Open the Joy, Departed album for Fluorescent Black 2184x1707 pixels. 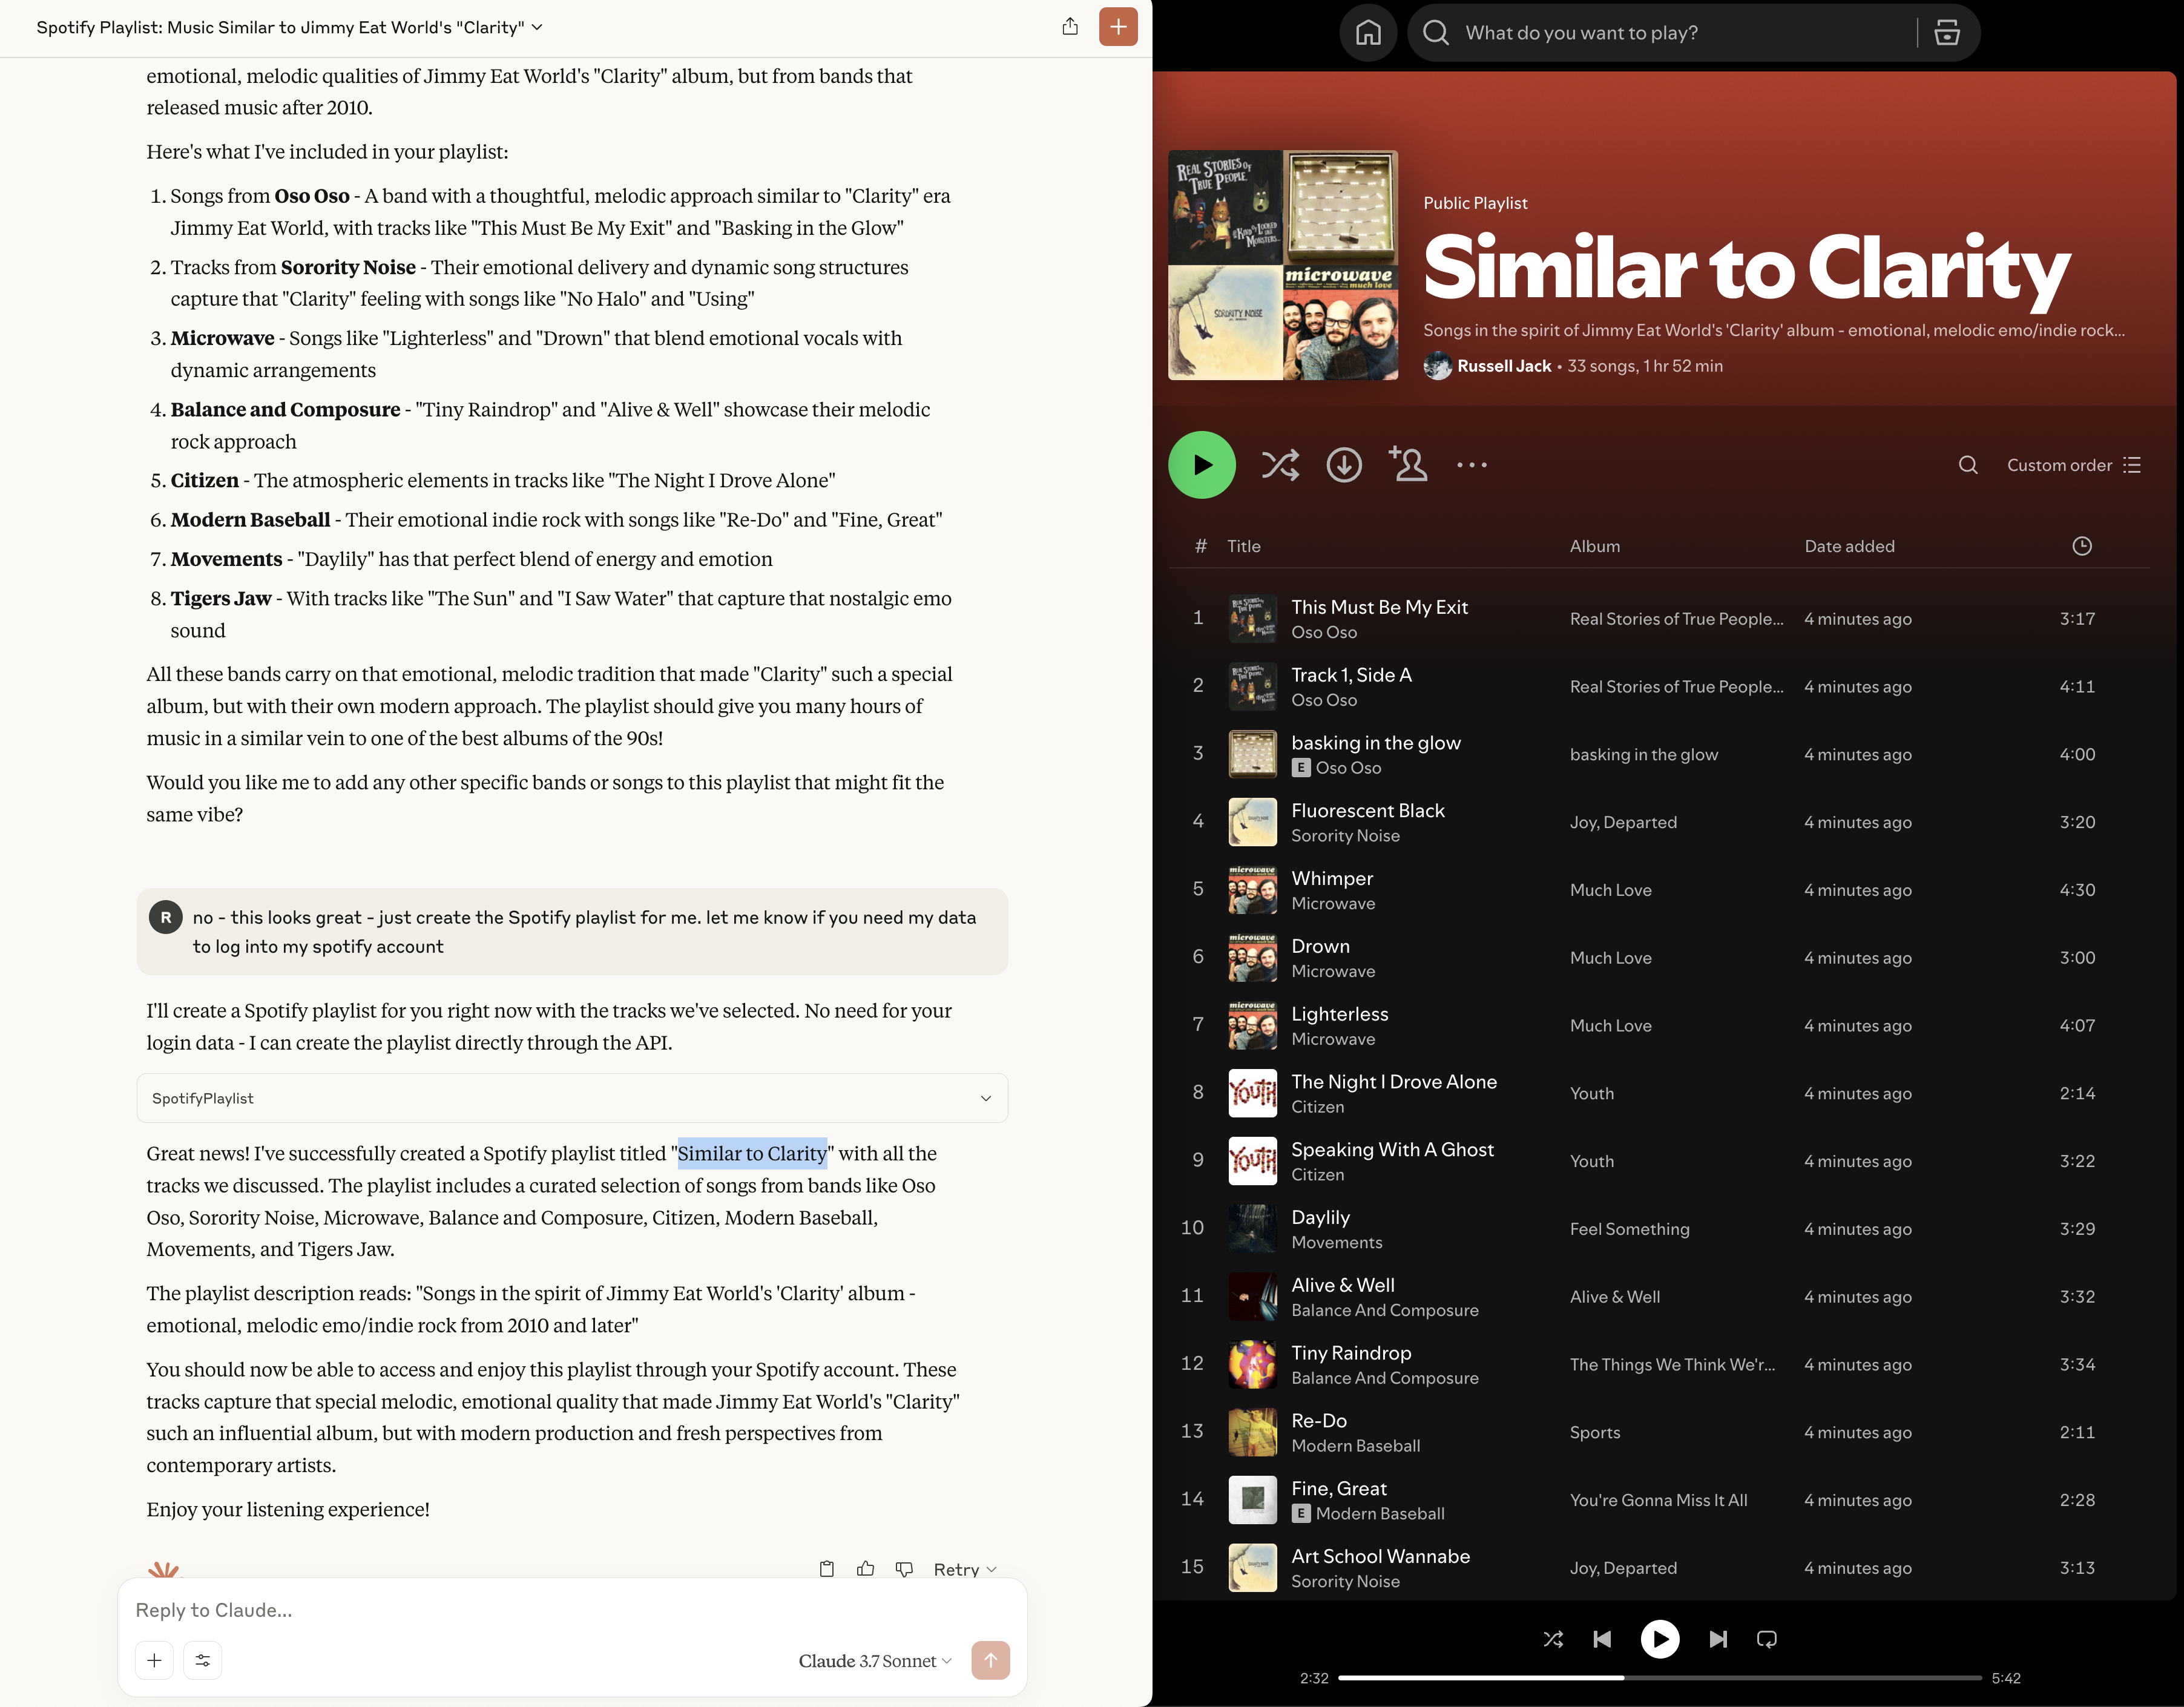point(1623,822)
